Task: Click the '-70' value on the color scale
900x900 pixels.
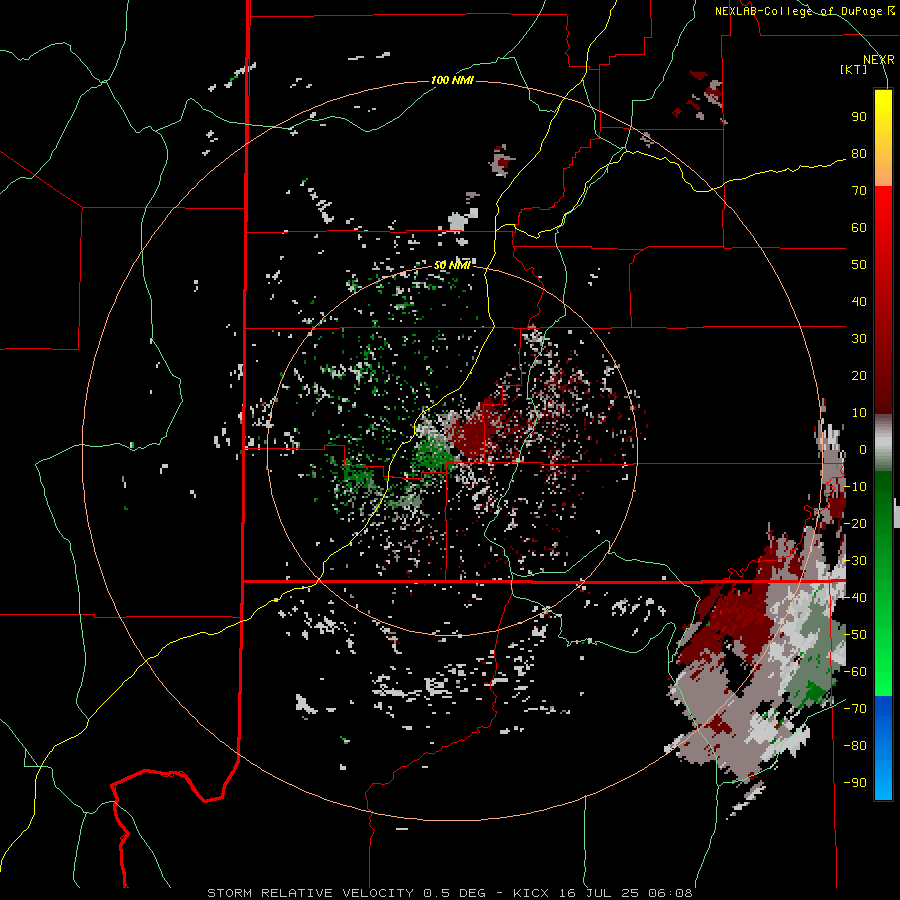Action: click(x=855, y=709)
